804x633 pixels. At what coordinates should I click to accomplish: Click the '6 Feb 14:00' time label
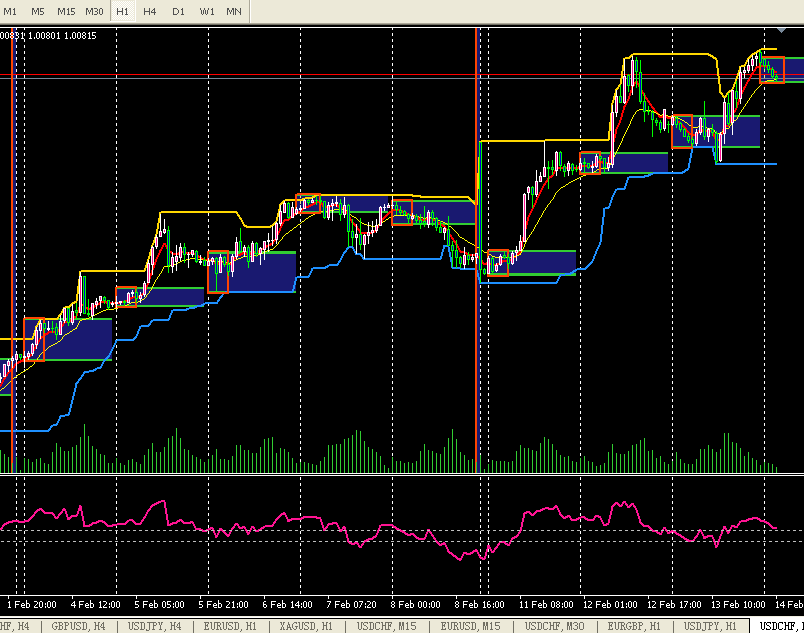pos(288,605)
